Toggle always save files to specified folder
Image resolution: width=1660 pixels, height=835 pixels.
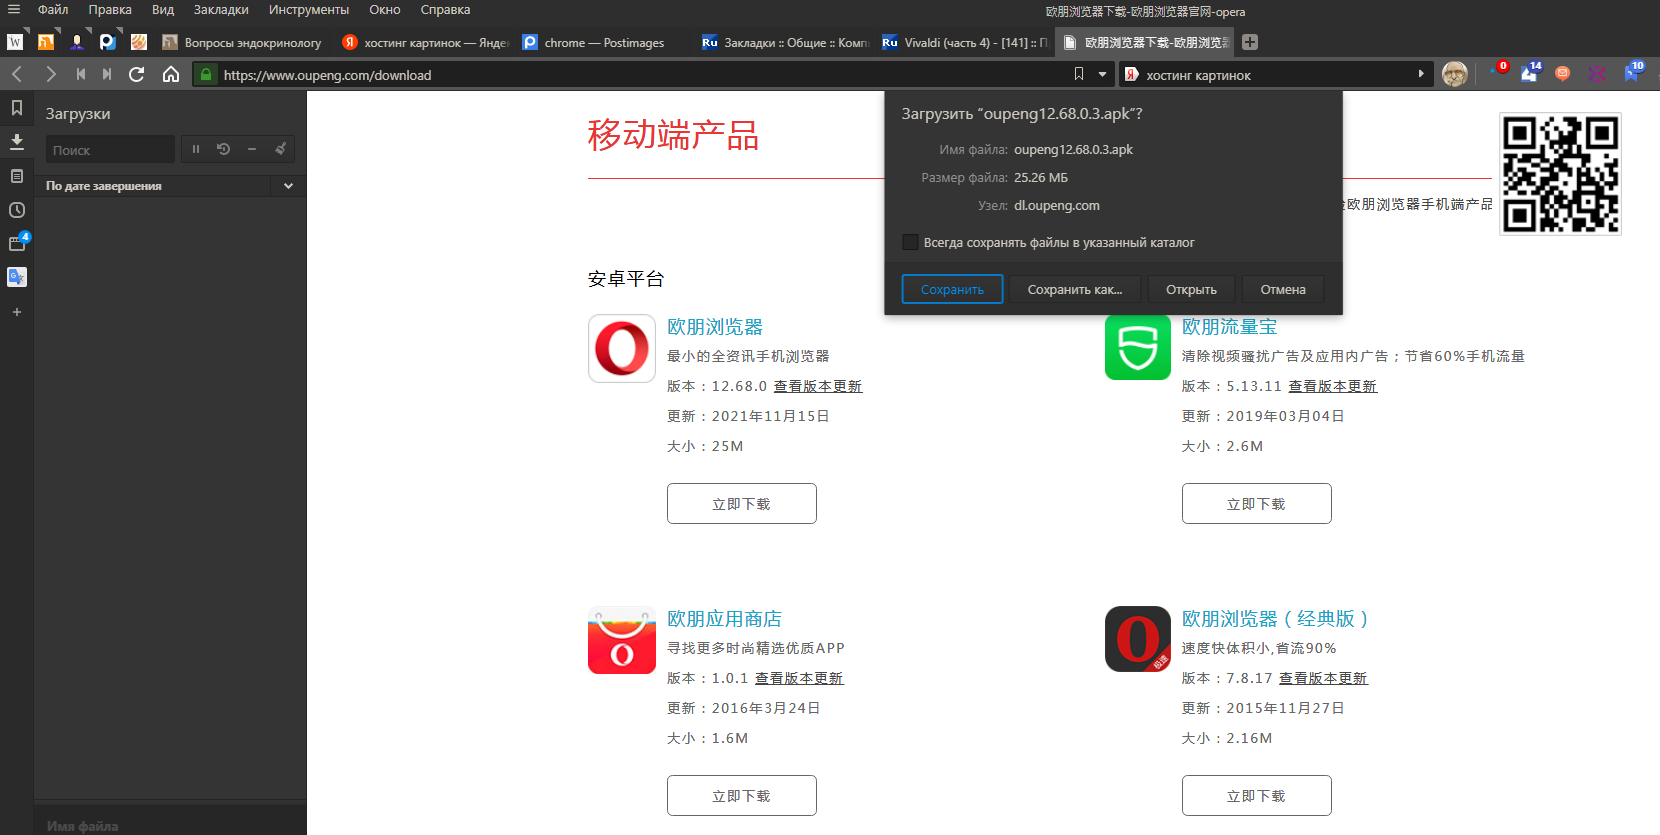pos(910,242)
